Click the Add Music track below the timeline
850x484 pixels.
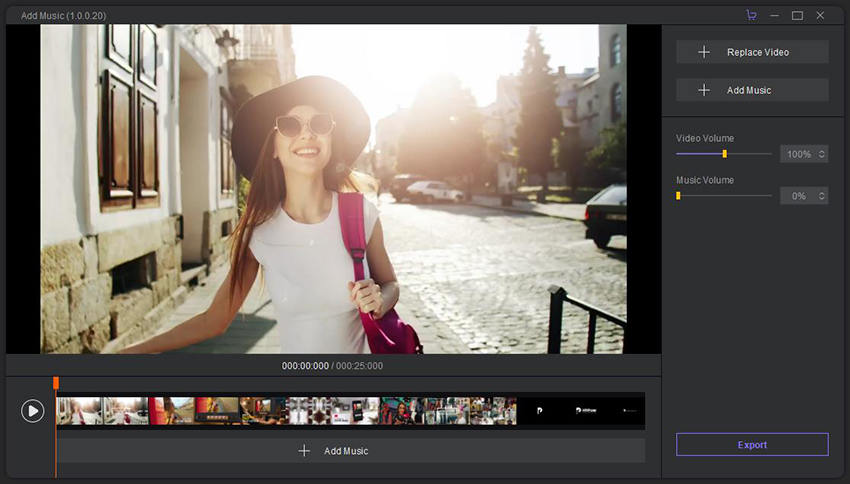click(x=351, y=451)
